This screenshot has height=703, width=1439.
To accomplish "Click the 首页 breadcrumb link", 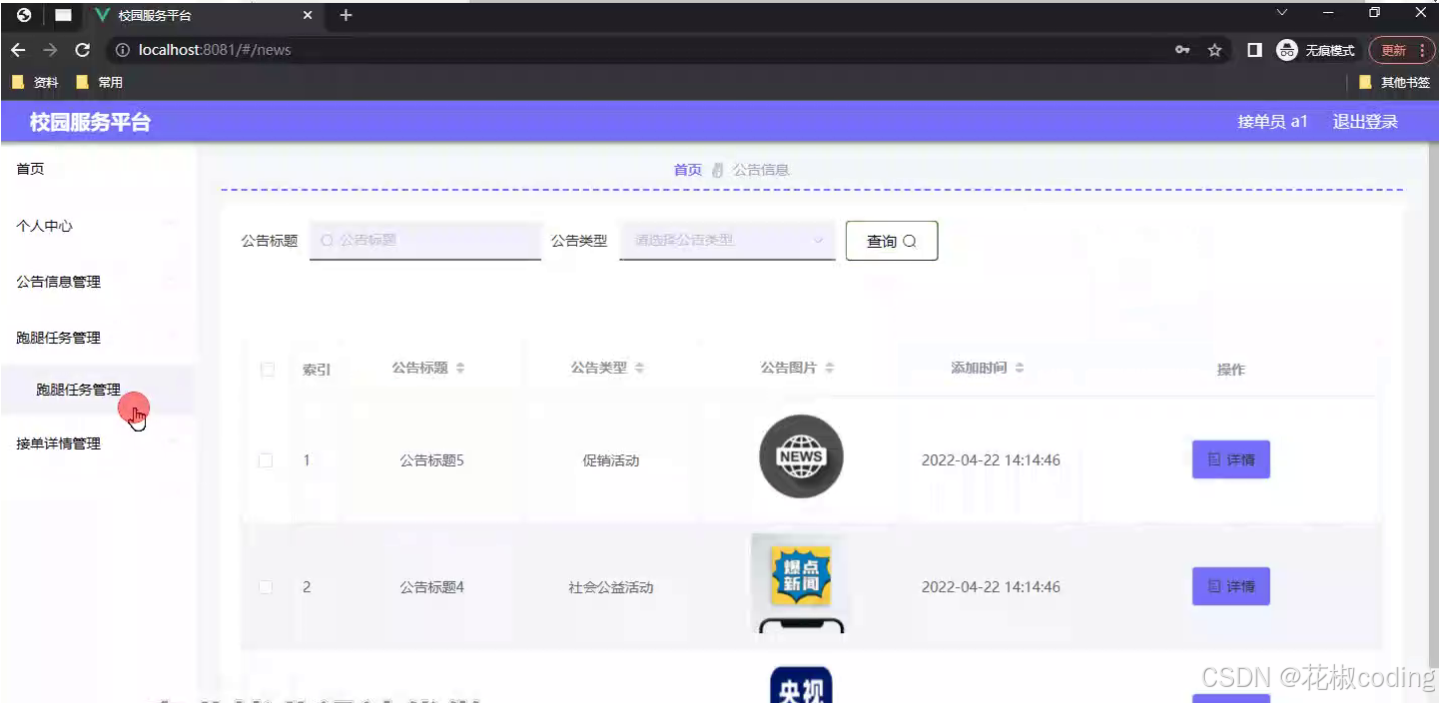I will click(686, 168).
